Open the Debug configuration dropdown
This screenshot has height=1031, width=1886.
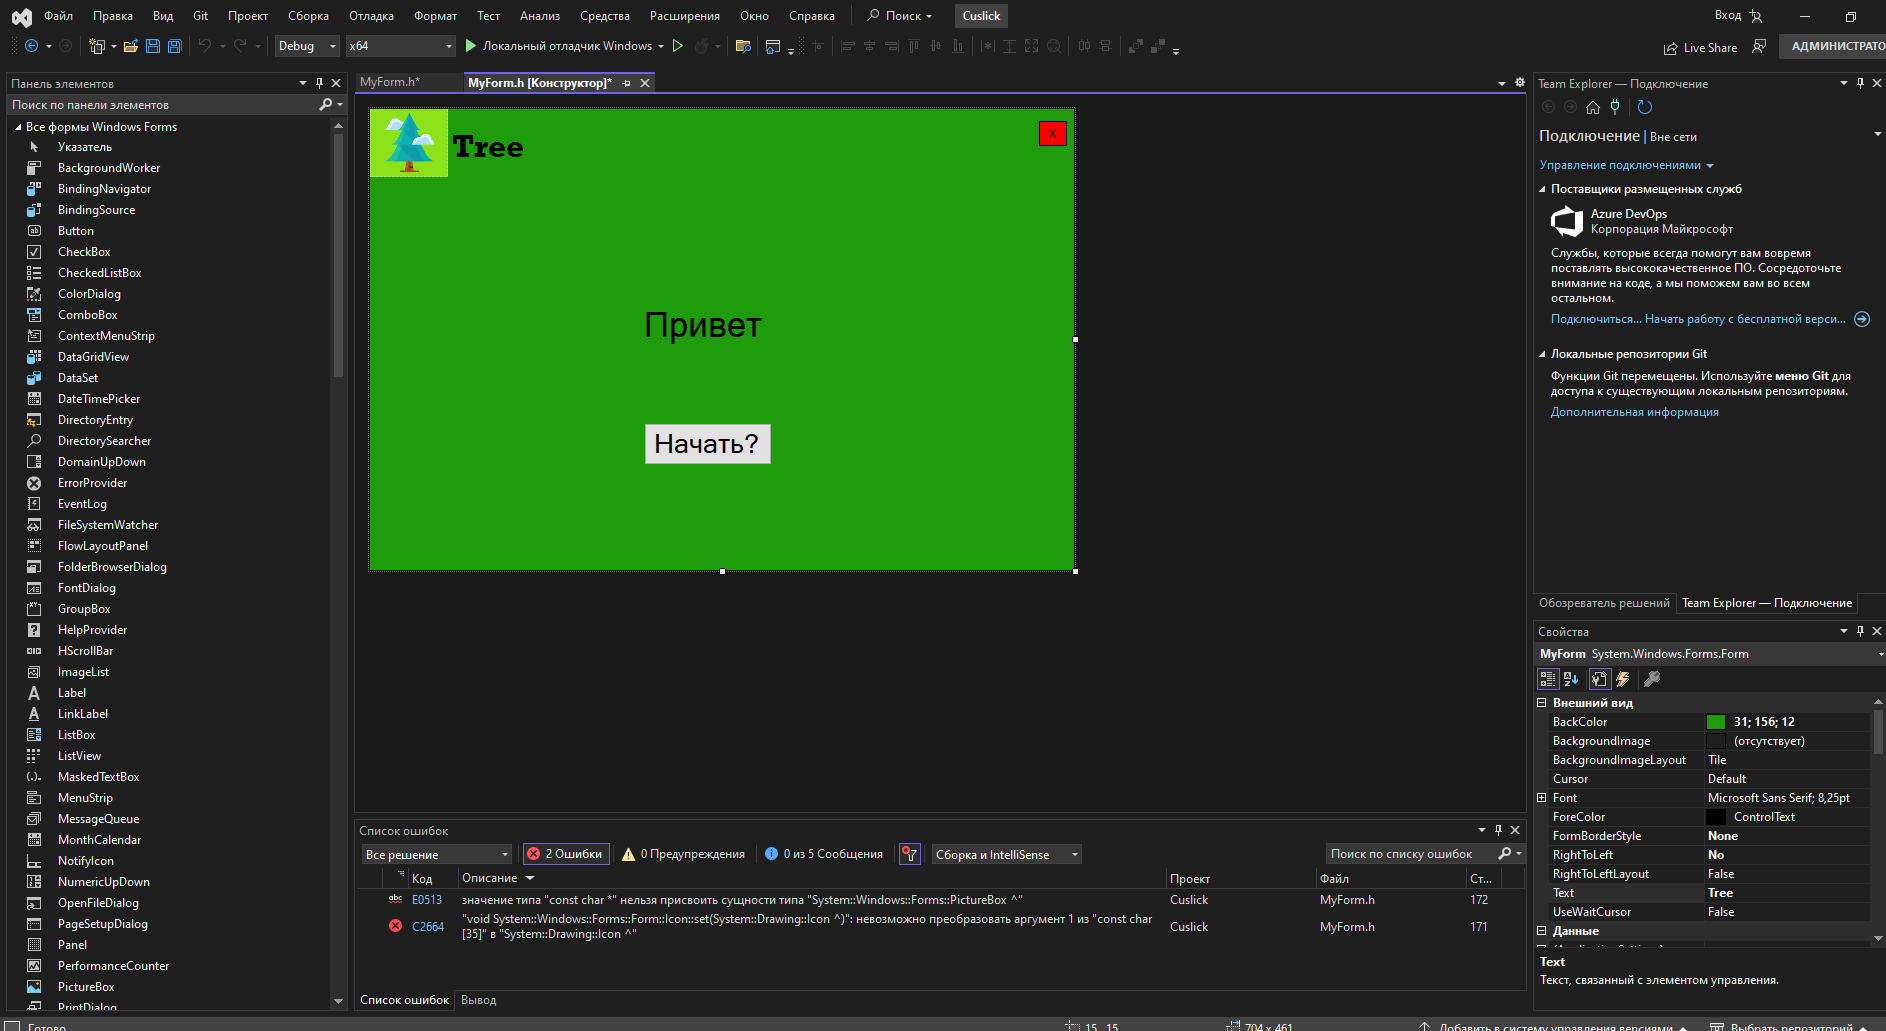click(x=307, y=46)
